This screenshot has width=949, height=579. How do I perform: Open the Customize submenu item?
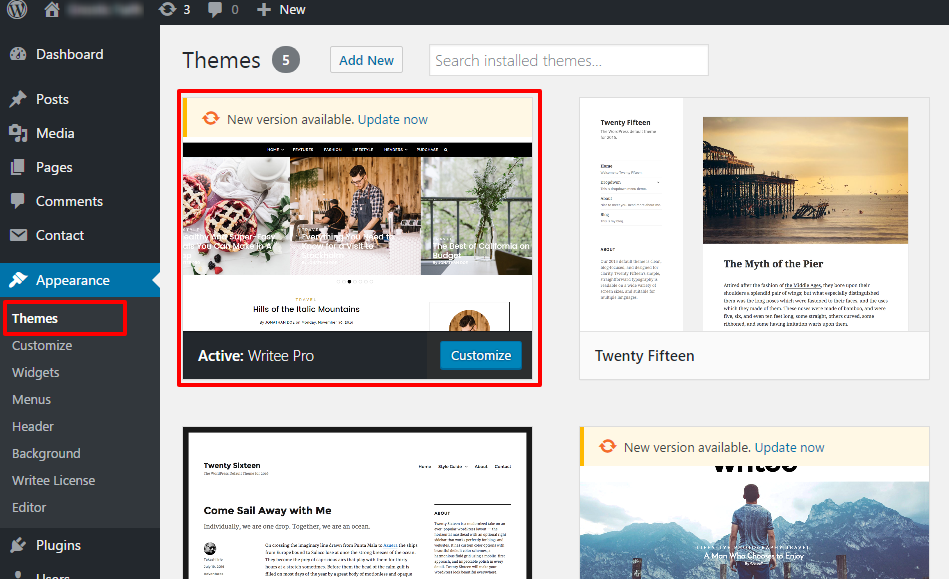click(42, 345)
